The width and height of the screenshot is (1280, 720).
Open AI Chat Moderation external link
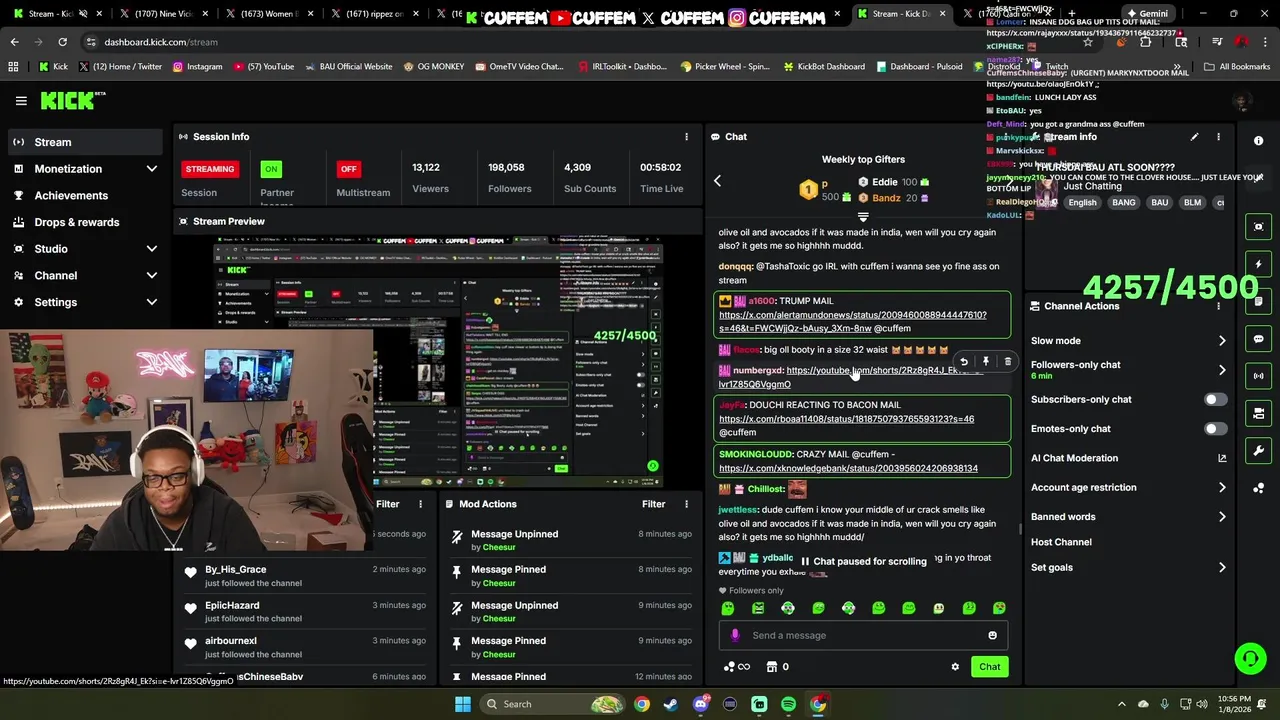tap(1222, 458)
